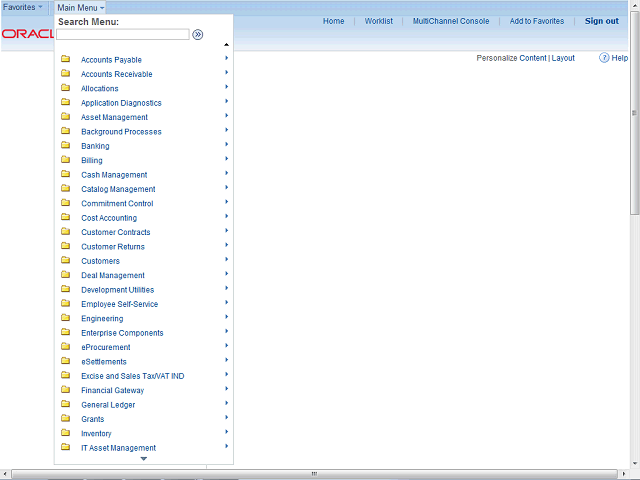Click the Commitment Control folder icon

65,203
